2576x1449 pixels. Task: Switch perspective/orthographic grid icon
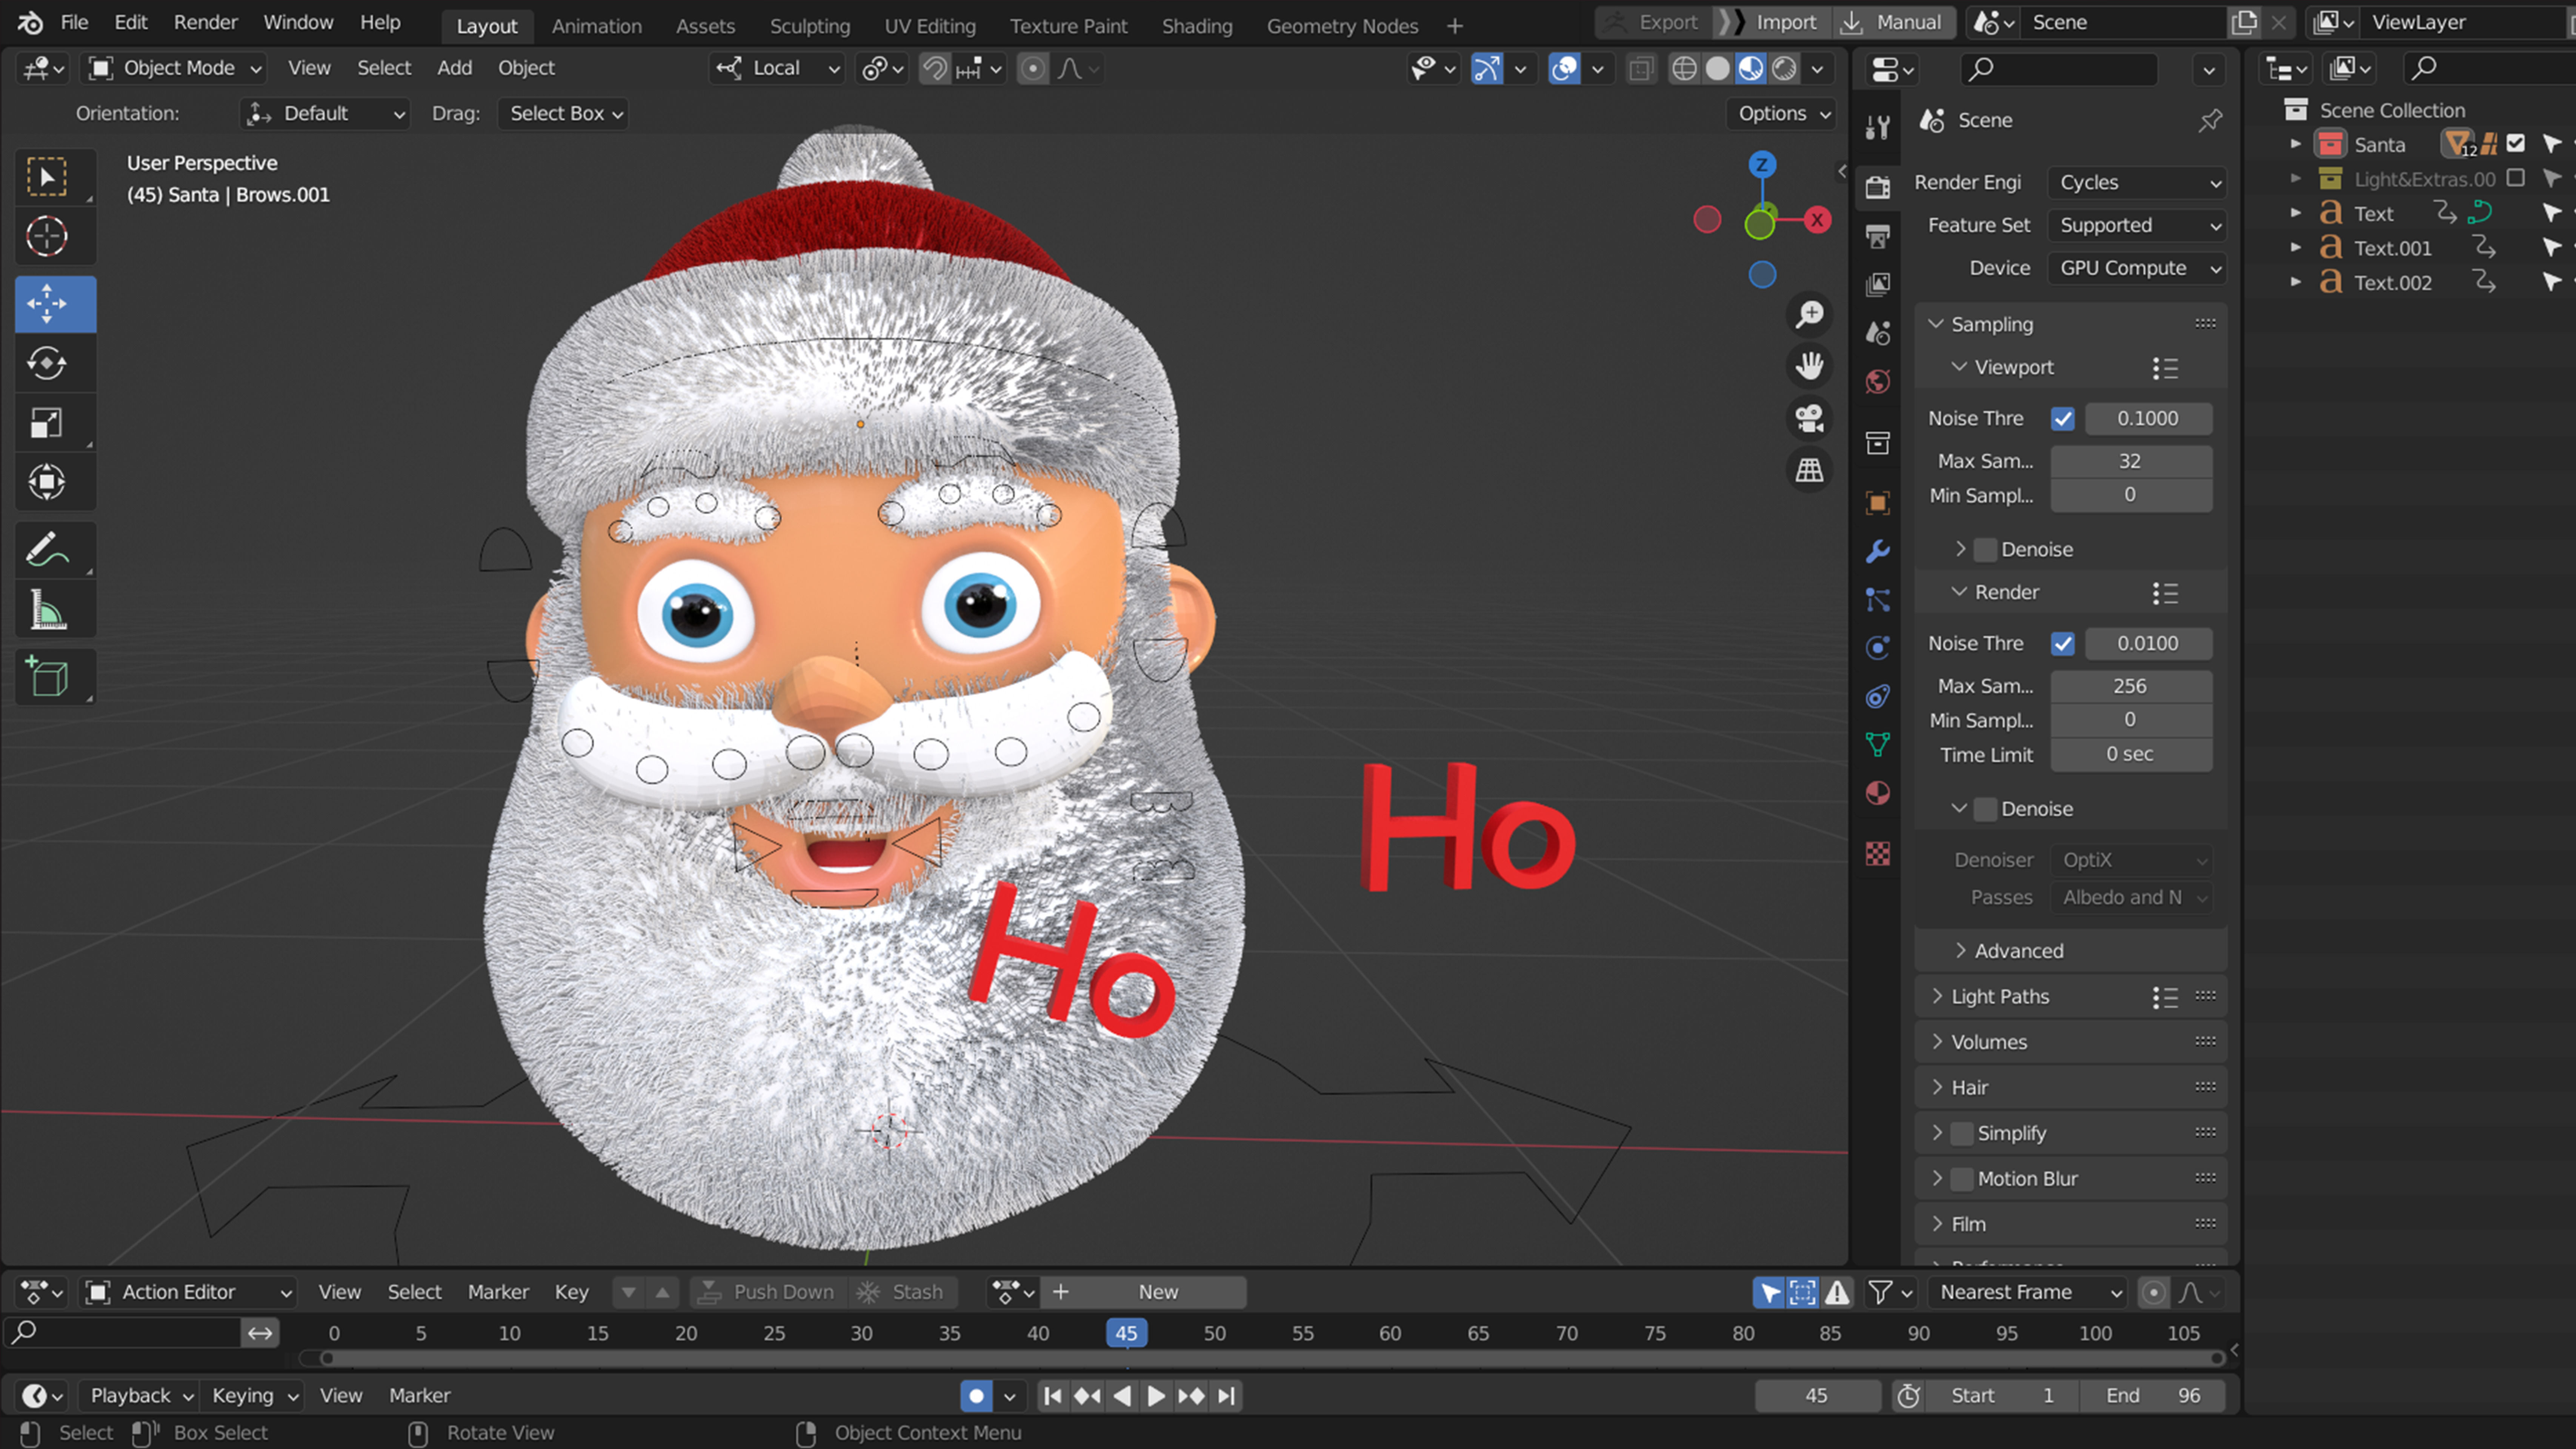click(x=1809, y=470)
